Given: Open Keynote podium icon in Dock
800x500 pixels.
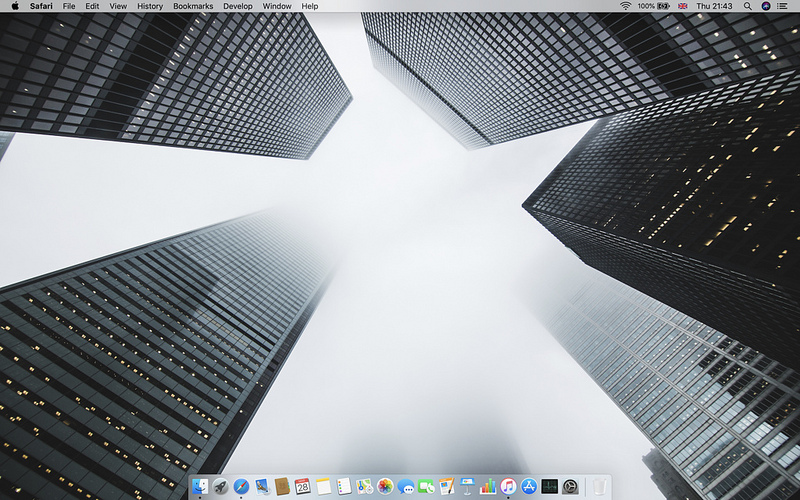Looking at the screenshot, I should coord(467,486).
